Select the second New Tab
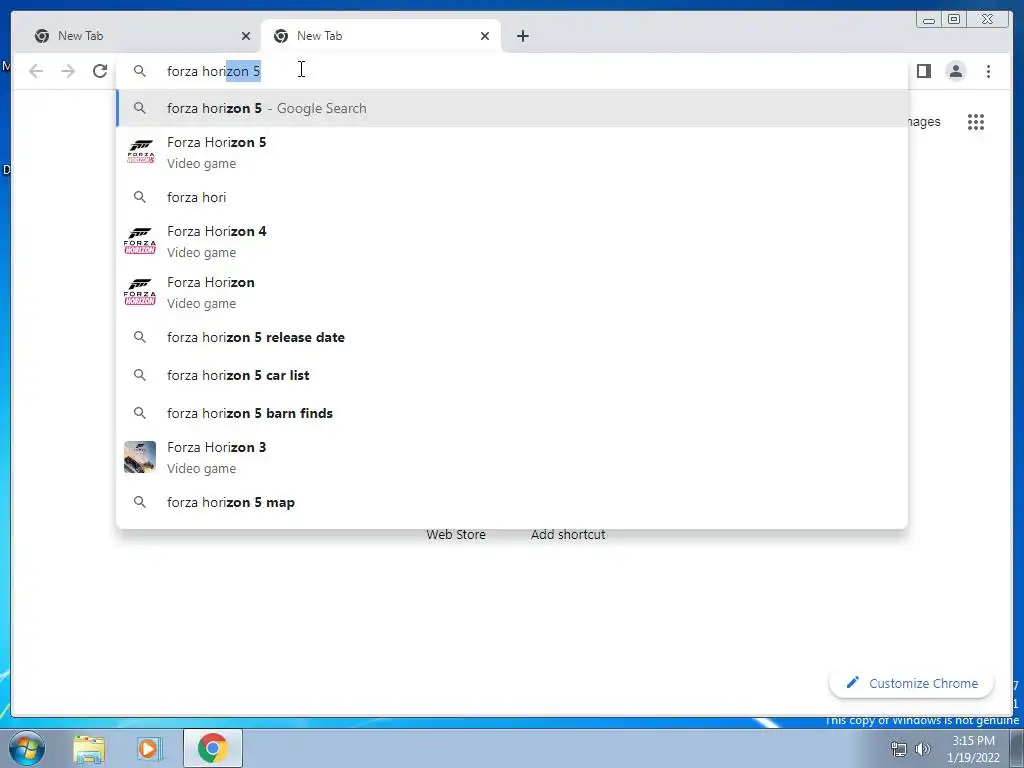 coord(381,36)
